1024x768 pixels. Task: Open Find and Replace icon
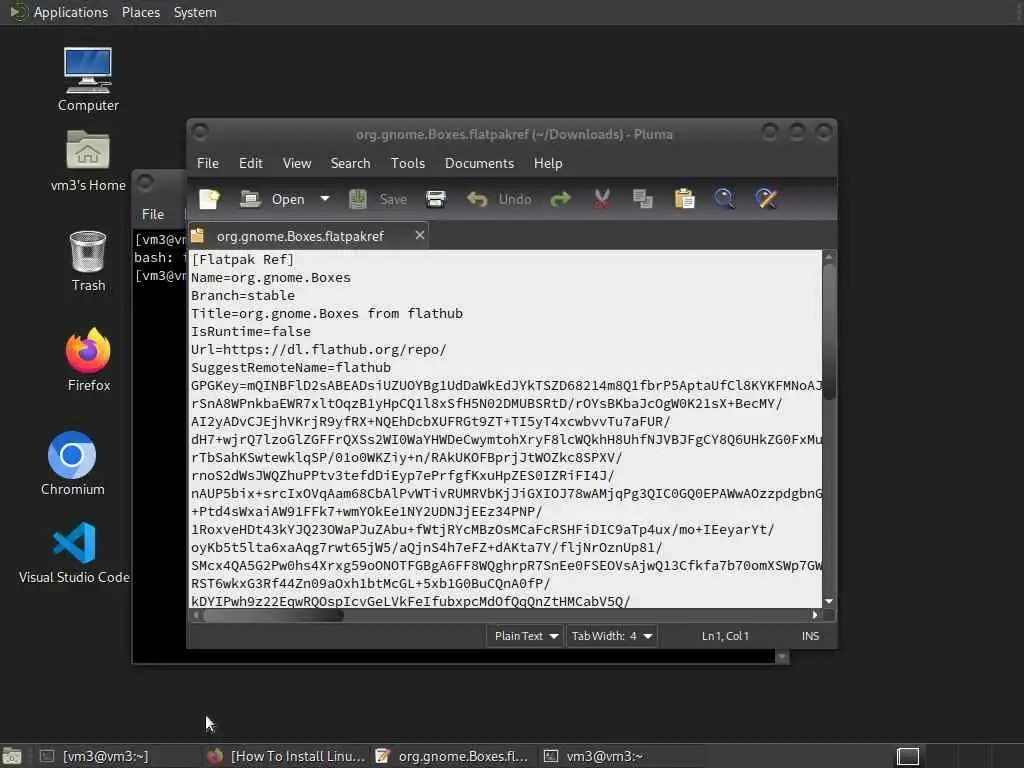pos(766,199)
